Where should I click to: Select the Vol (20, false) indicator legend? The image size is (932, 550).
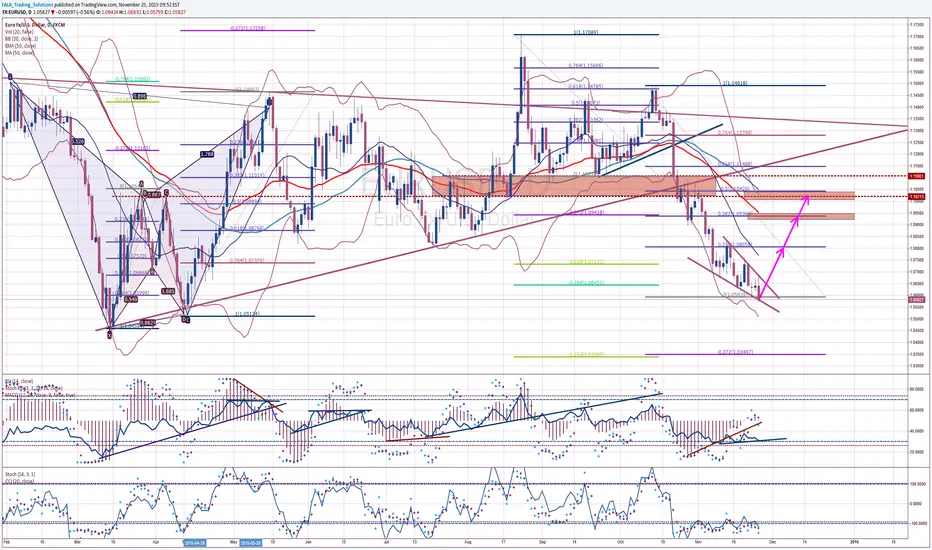point(19,32)
